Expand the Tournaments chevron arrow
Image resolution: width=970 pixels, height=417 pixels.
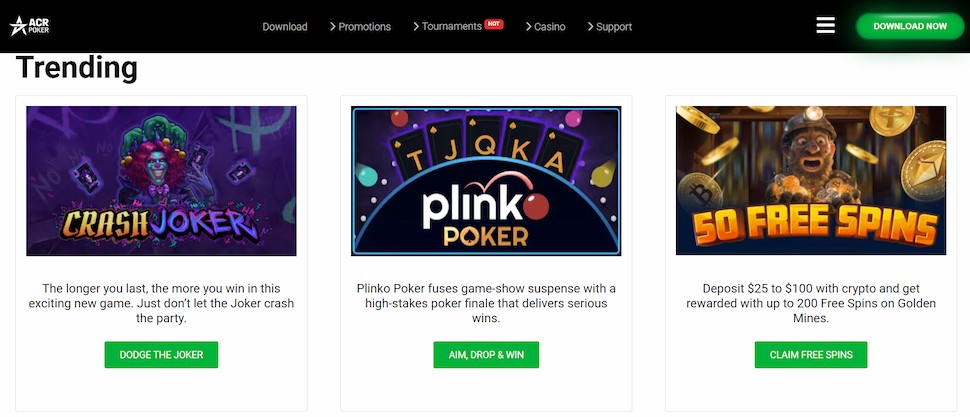click(416, 27)
